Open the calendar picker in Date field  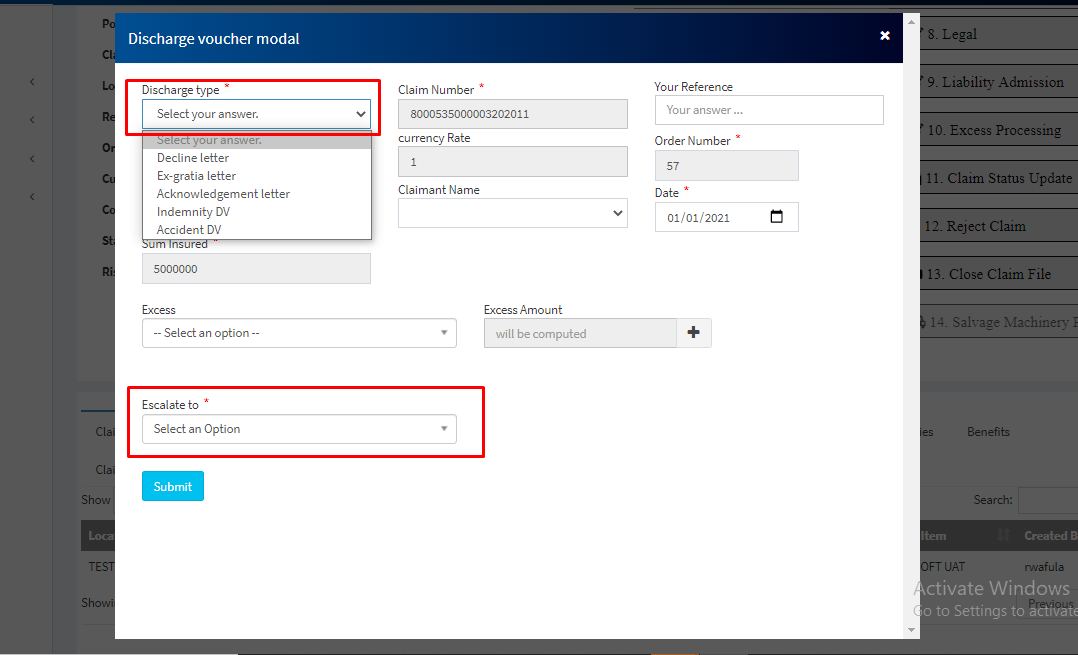click(x=777, y=217)
